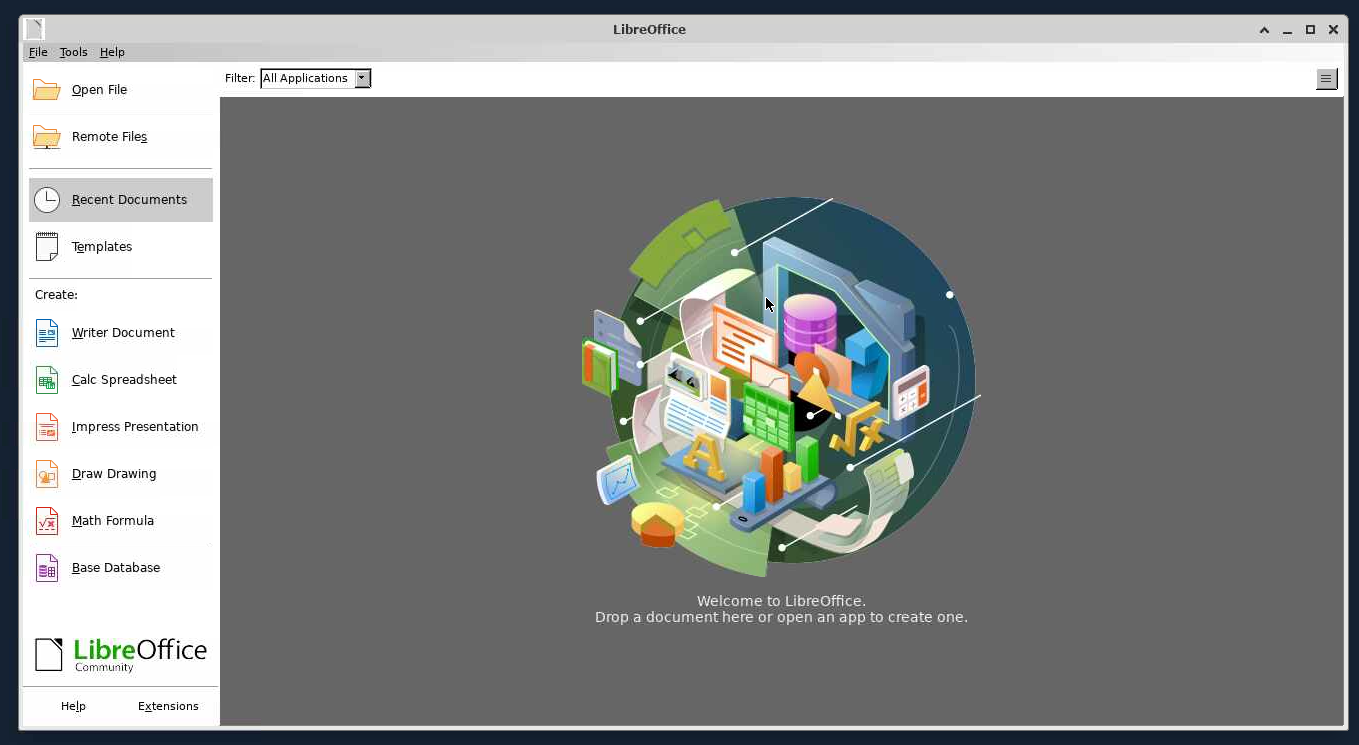1359x745 pixels.
Task: Open the File menu
Action: (x=38, y=52)
